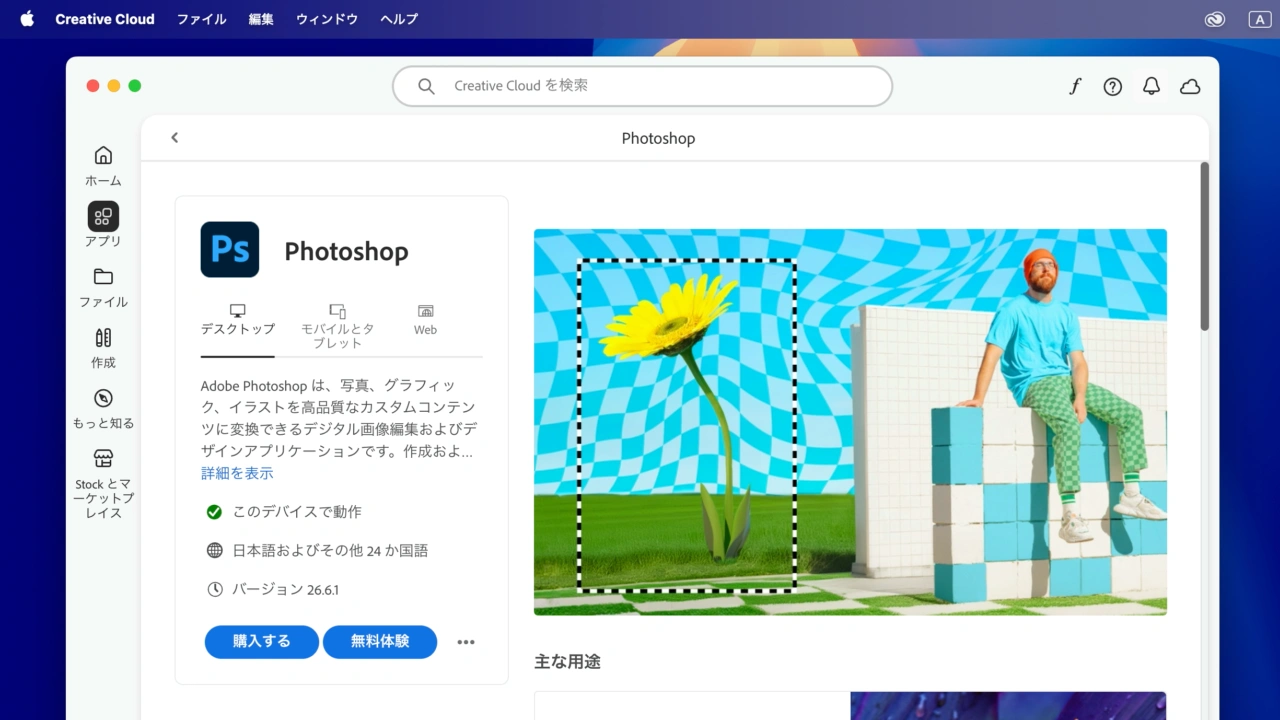Click the cloud sync status icon
The image size is (1280, 720).
(1190, 87)
